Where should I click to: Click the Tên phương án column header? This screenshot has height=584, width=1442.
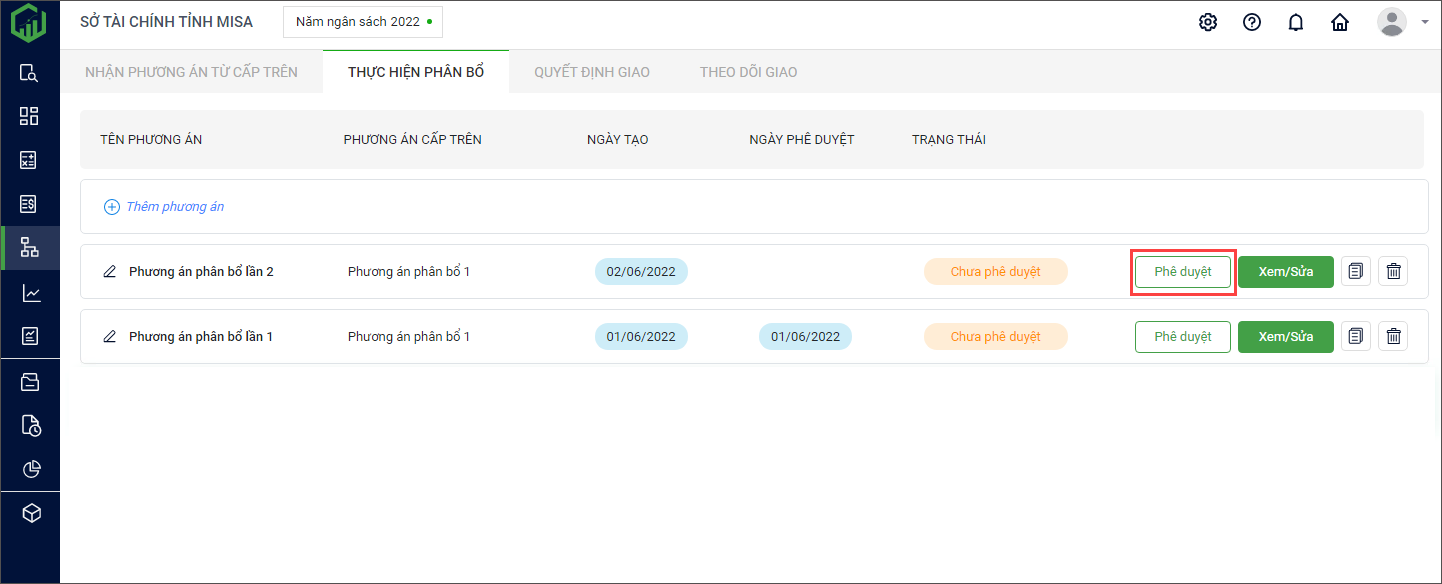pos(151,139)
